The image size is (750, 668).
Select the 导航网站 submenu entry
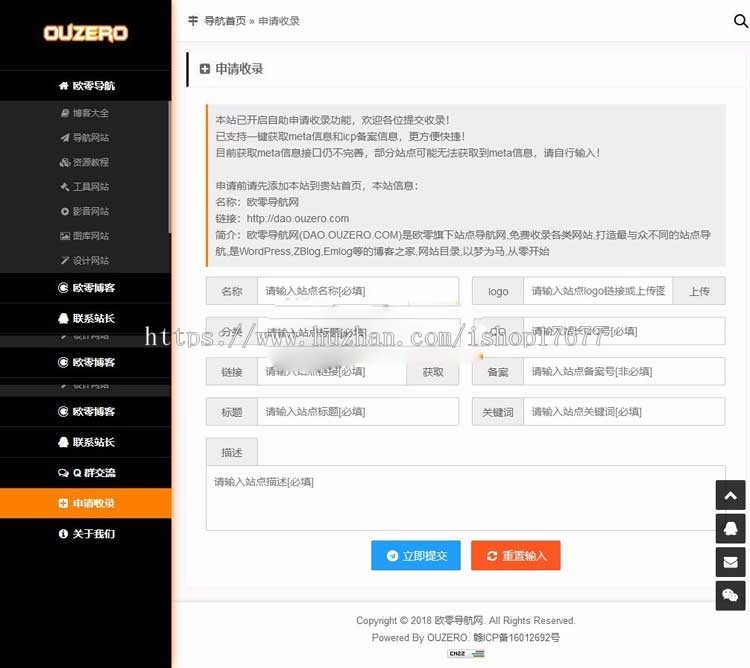coord(85,138)
